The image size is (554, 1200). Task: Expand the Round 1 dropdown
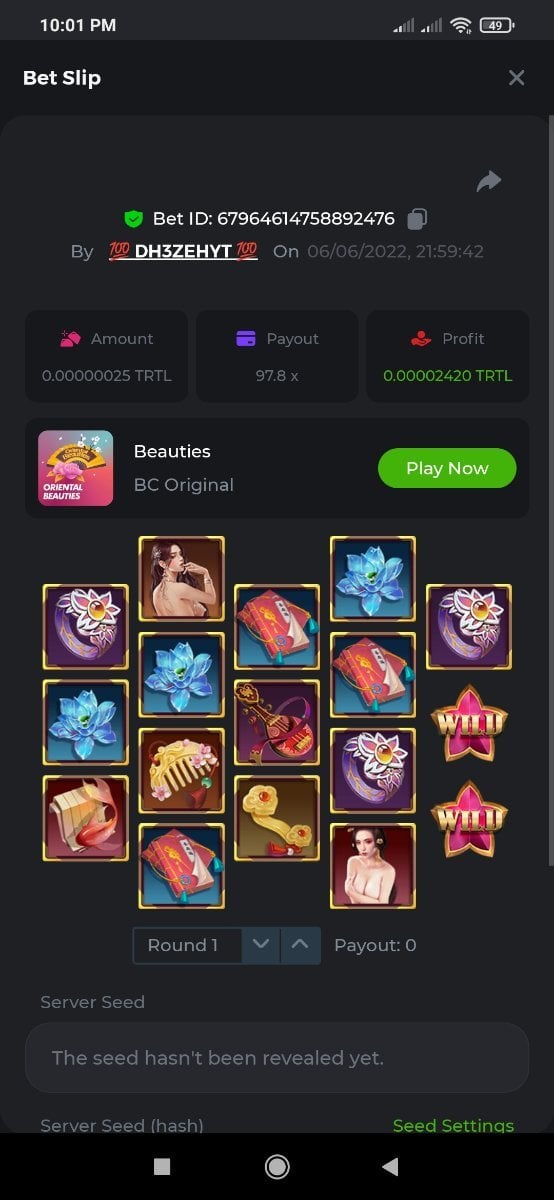pyautogui.click(x=187, y=945)
